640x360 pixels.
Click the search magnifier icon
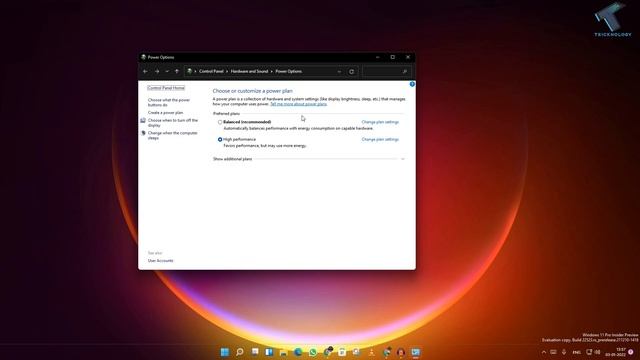click(405, 72)
